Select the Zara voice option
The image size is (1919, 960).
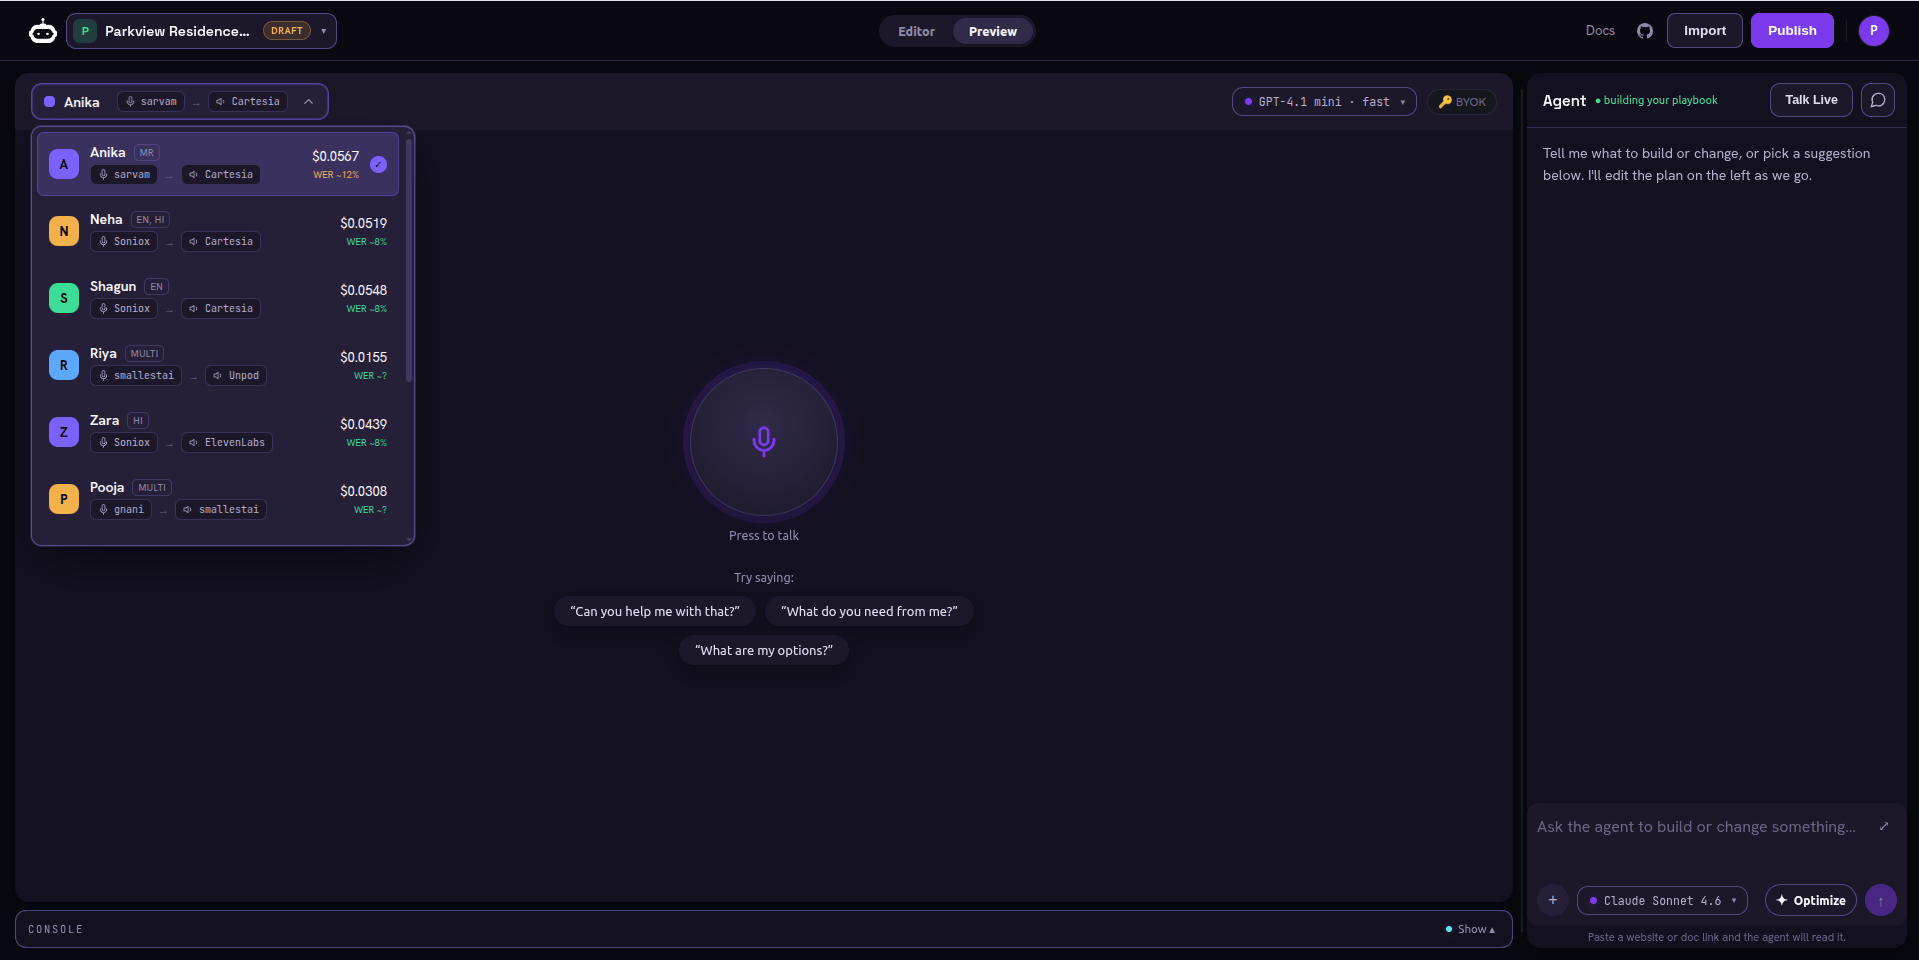[x=218, y=432]
